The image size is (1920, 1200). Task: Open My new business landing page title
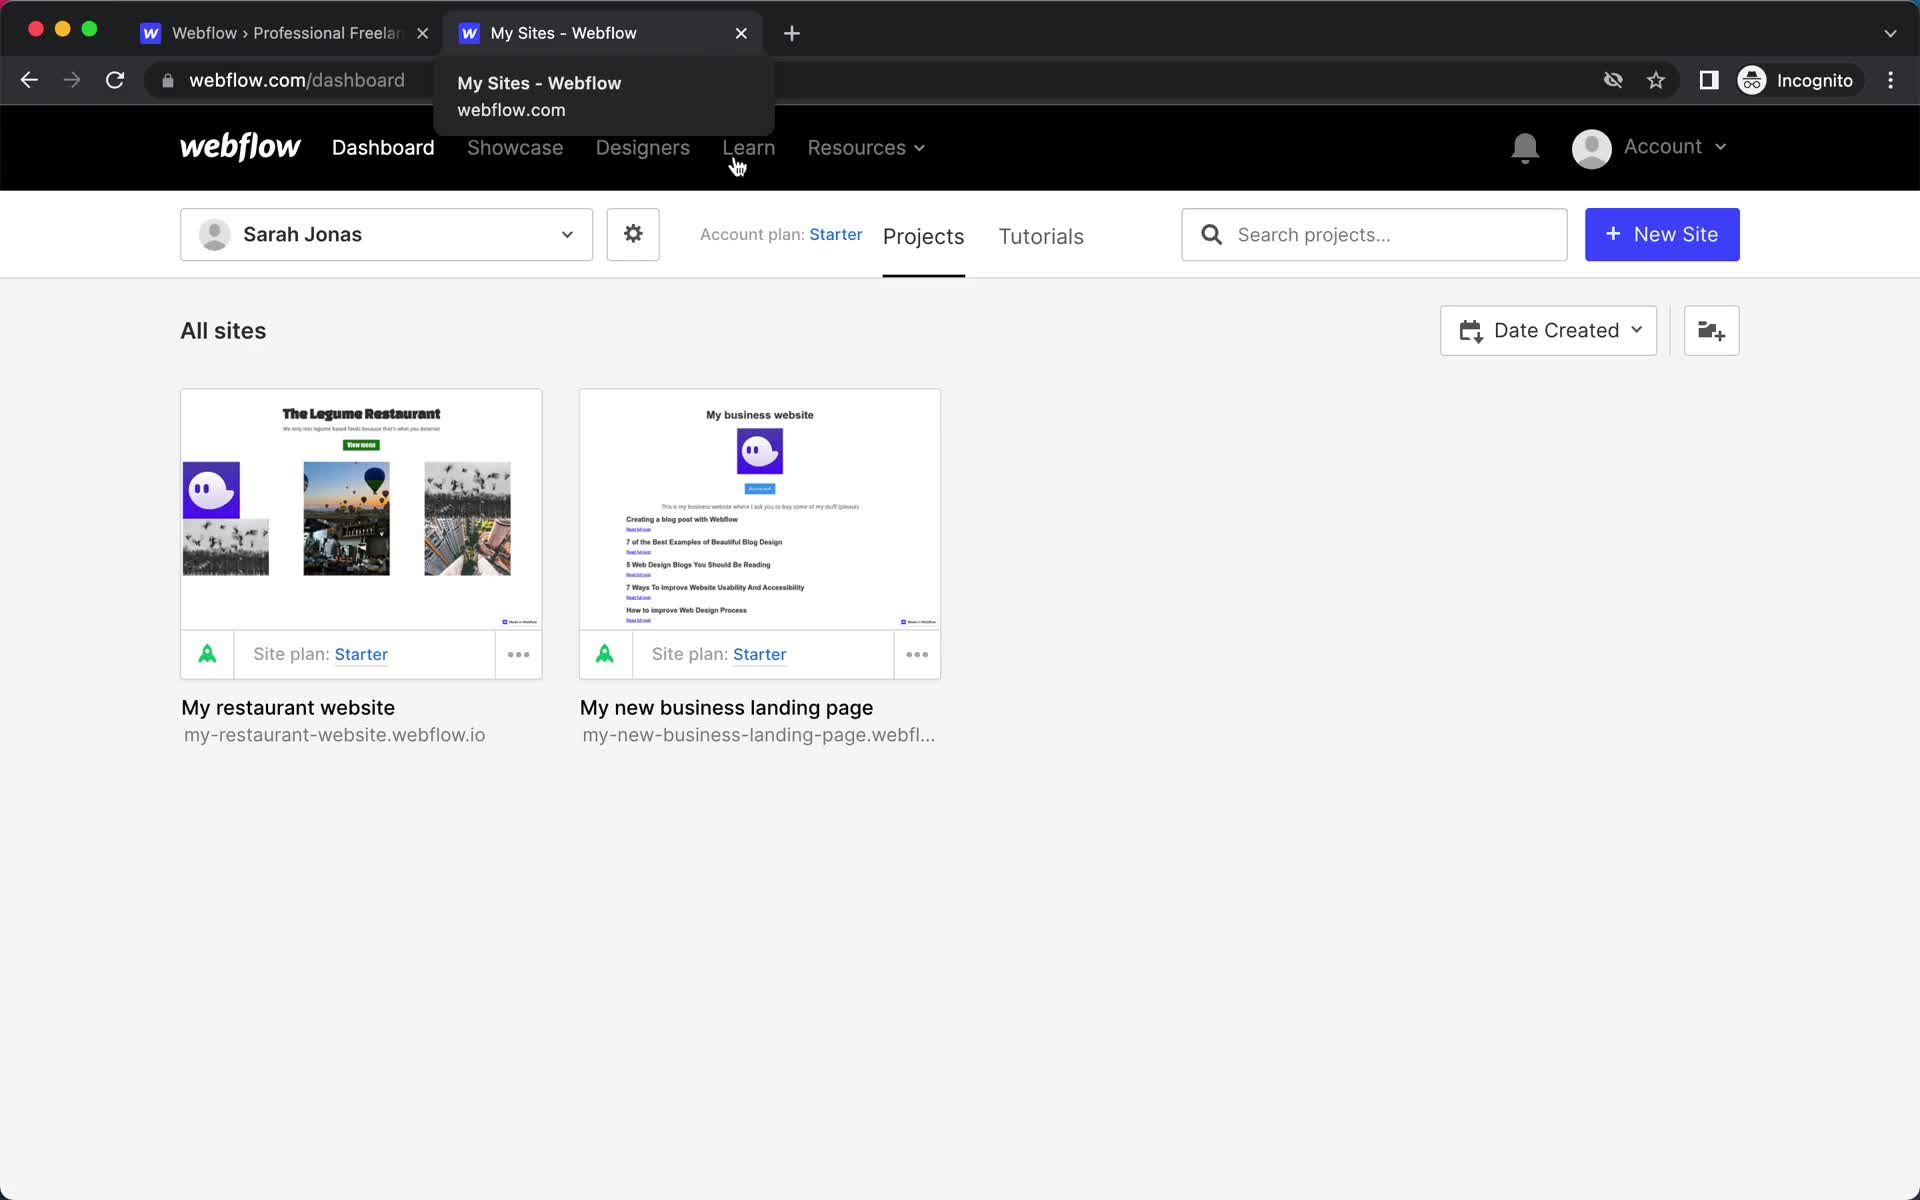(726, 707)
